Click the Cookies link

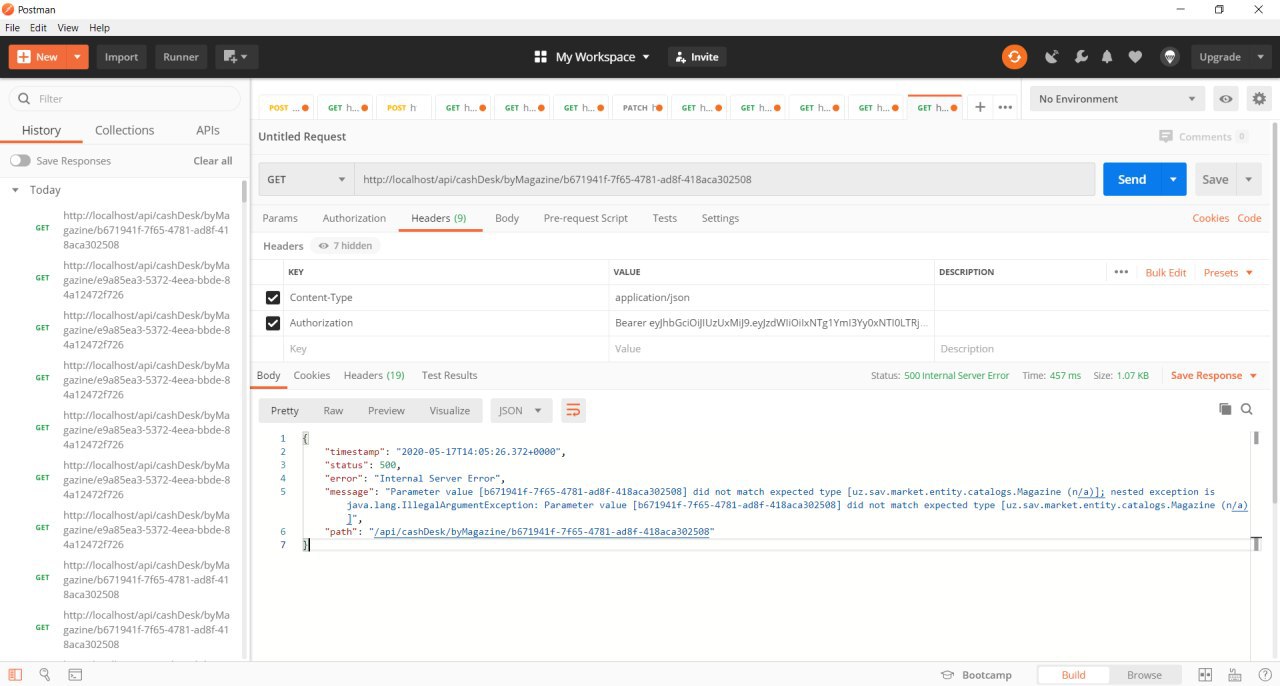pyautogui.click(x=1210, y=218)
